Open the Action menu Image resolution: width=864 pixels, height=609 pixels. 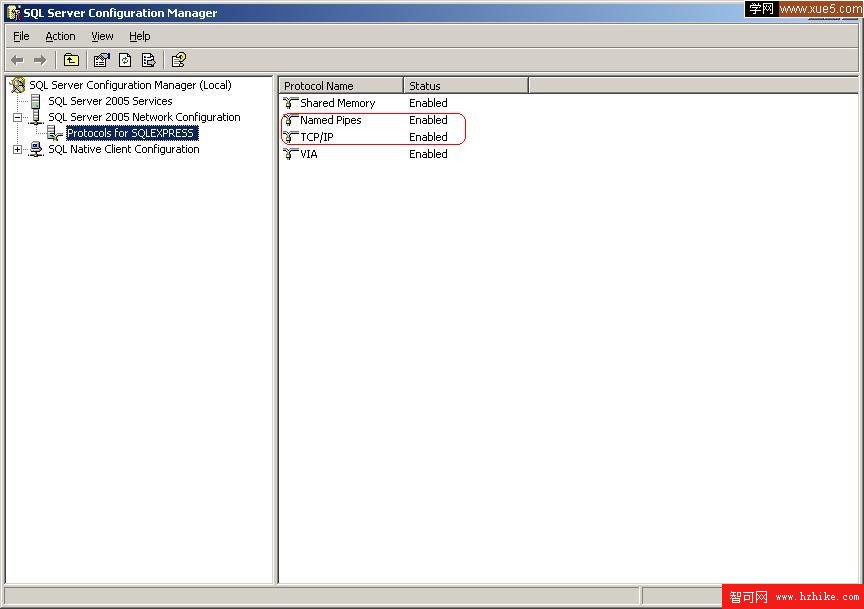coord(60,36)
